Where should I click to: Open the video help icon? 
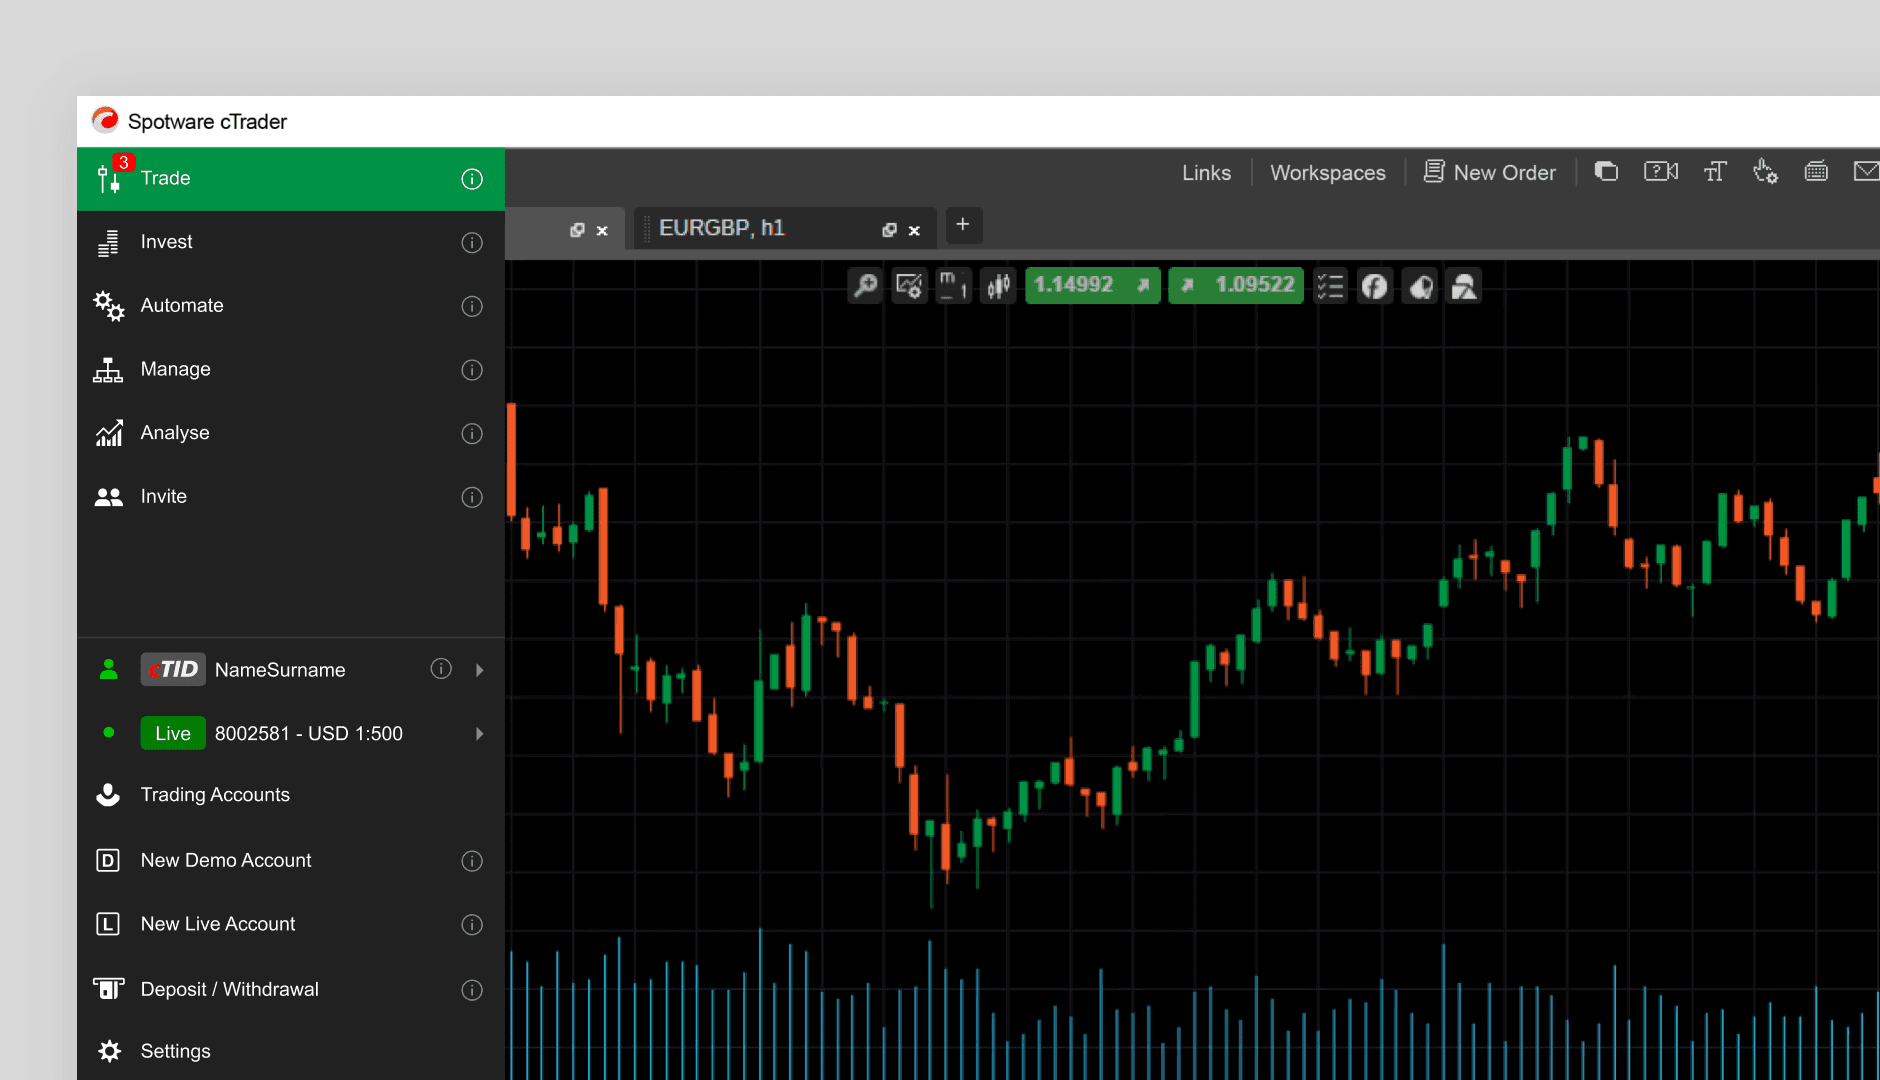coord(1661,172)
